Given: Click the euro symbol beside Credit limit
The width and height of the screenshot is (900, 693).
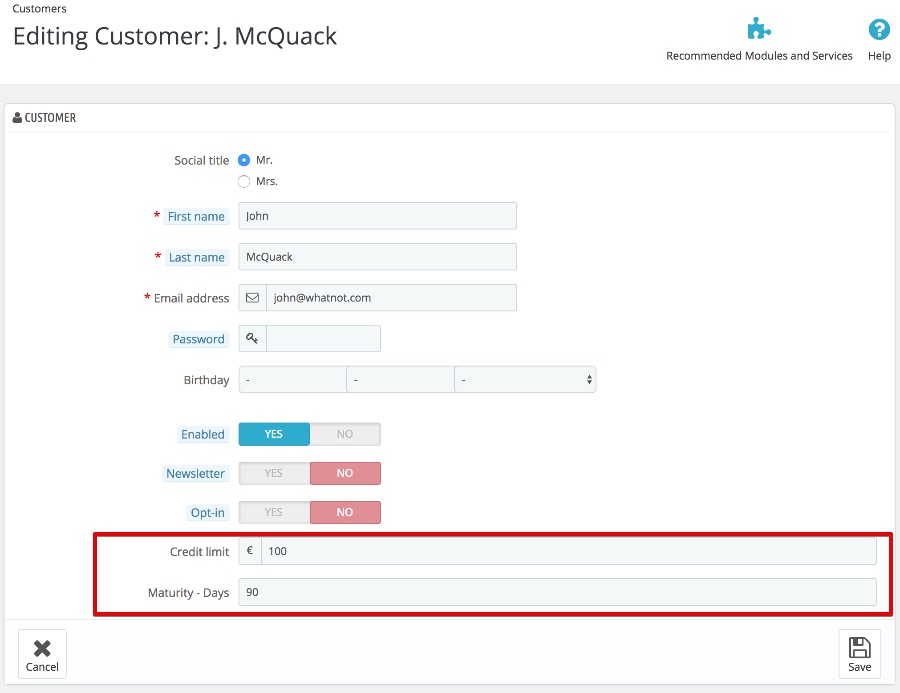Looking at the screenshot, I should coord(249,551).
